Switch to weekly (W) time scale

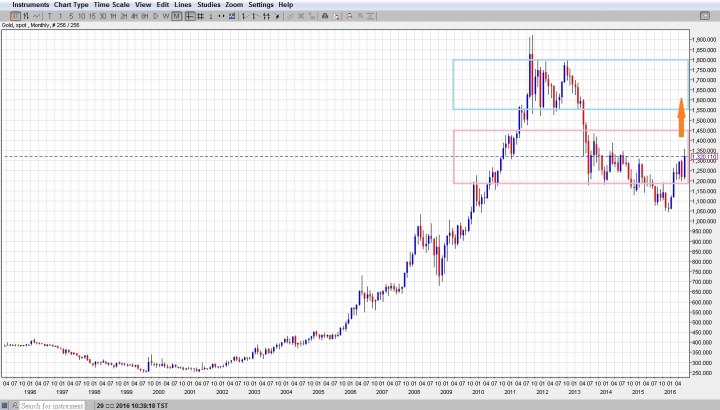coord(166,16)
